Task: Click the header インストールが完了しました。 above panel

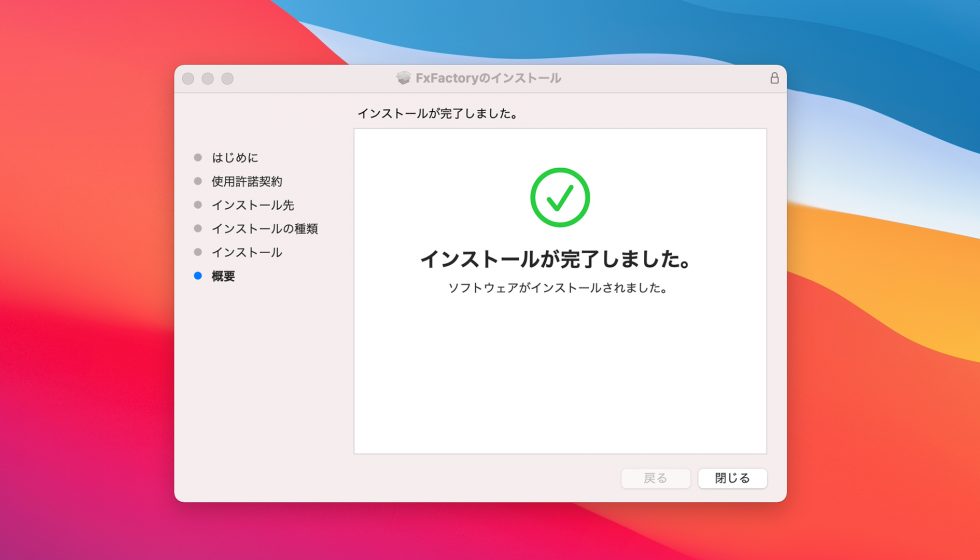Action: 438,114
